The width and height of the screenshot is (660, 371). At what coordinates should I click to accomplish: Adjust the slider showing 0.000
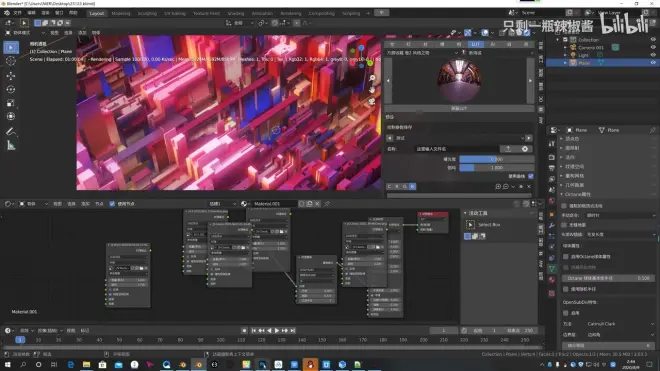(x=497, y=159)
